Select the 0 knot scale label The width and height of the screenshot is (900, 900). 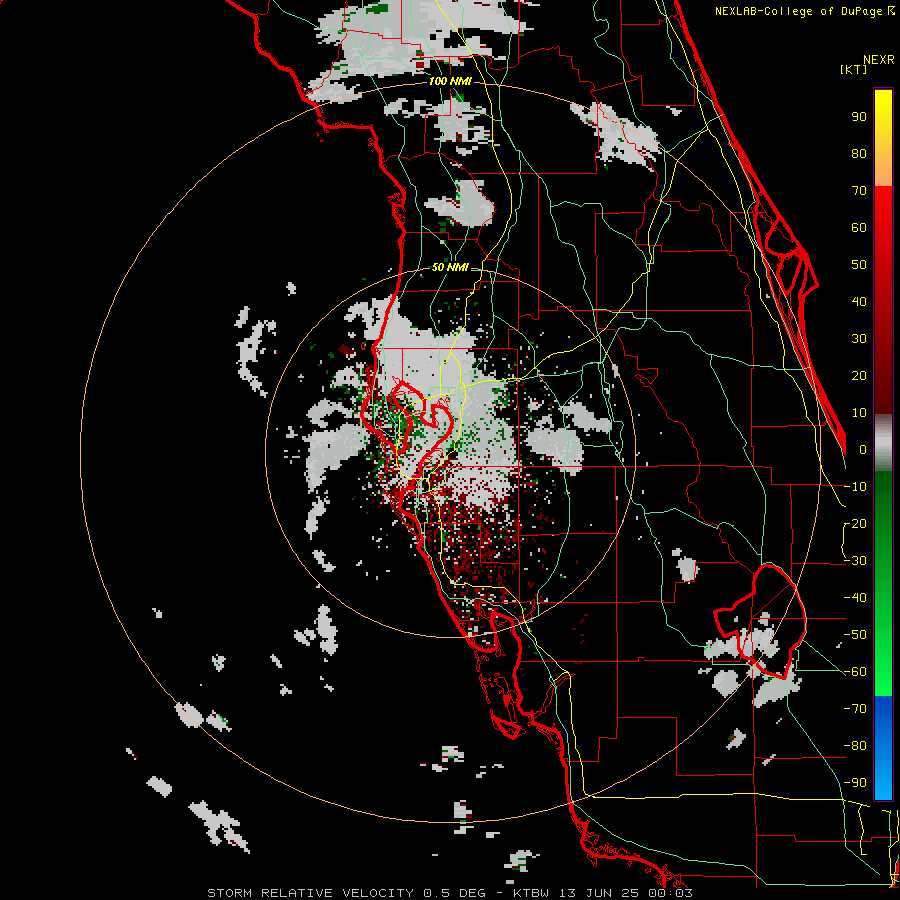[863, 450]
